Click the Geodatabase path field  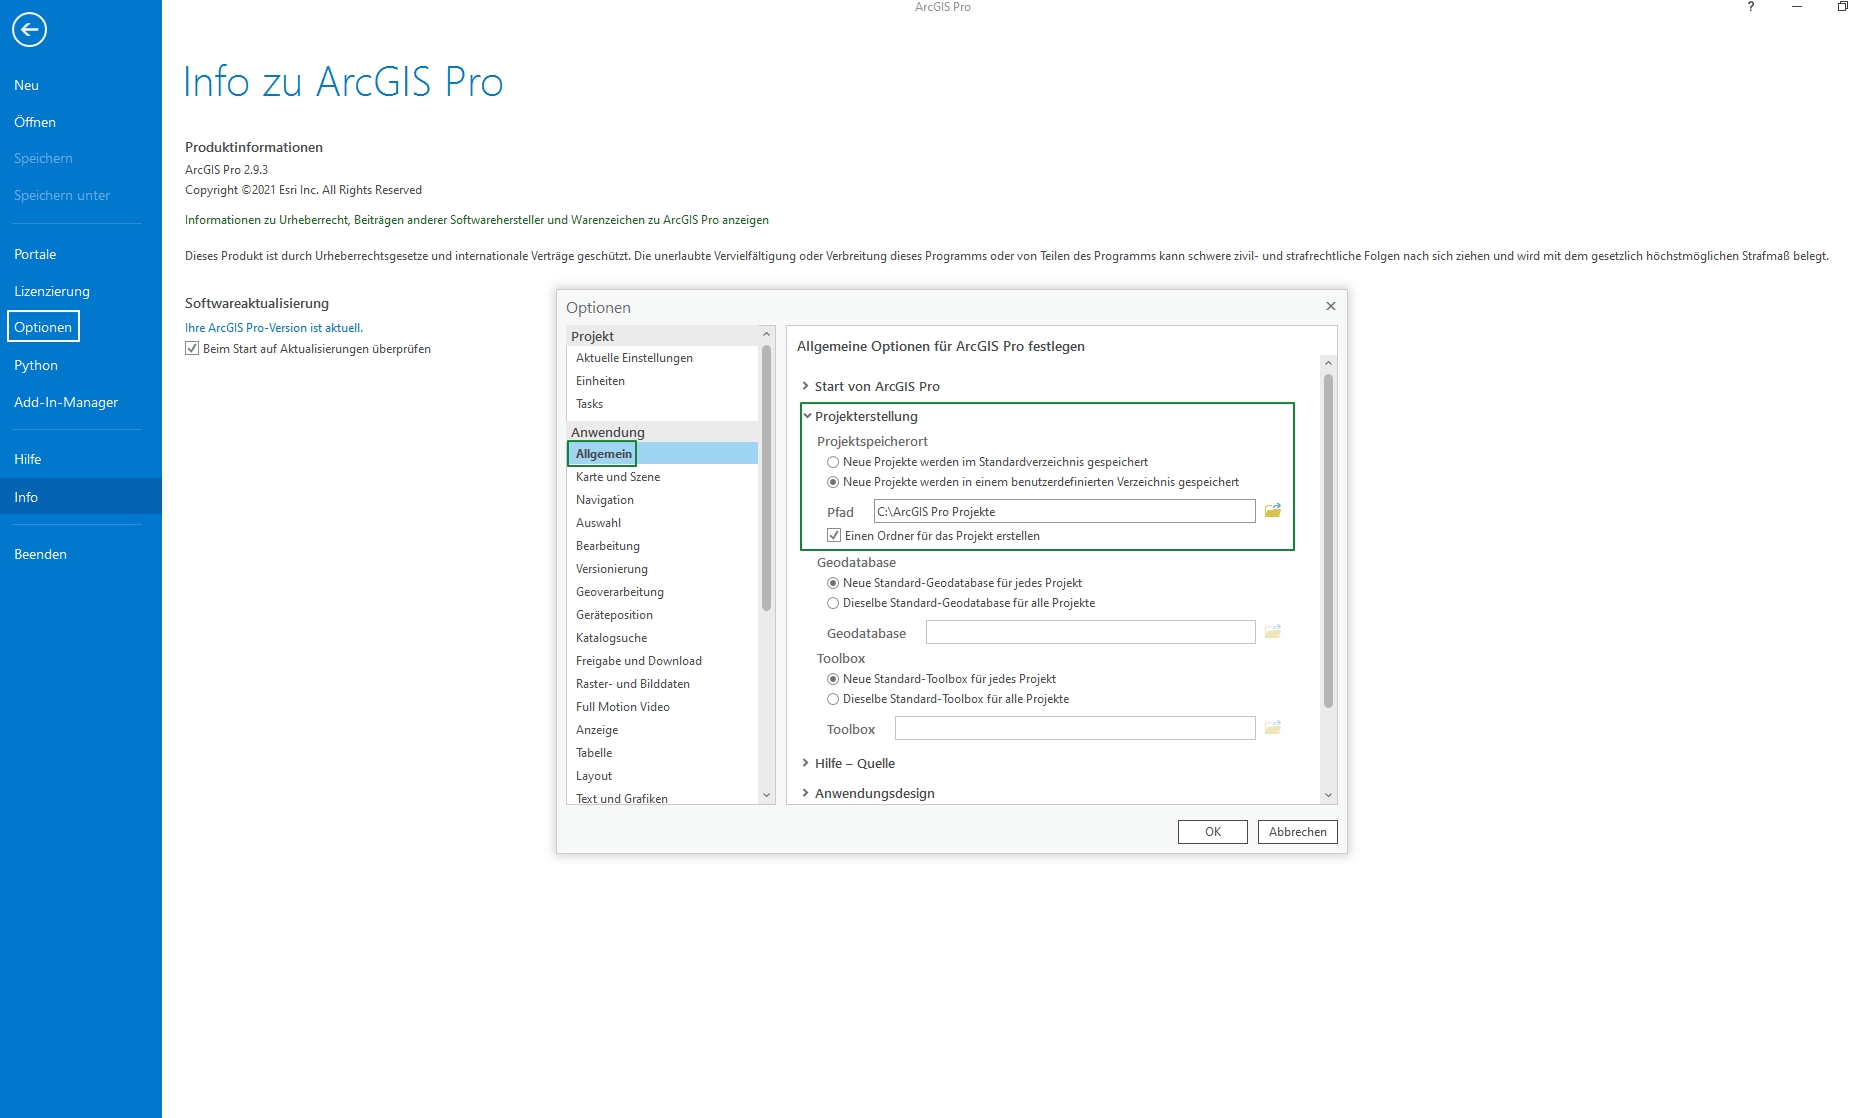click(1090, 632)
